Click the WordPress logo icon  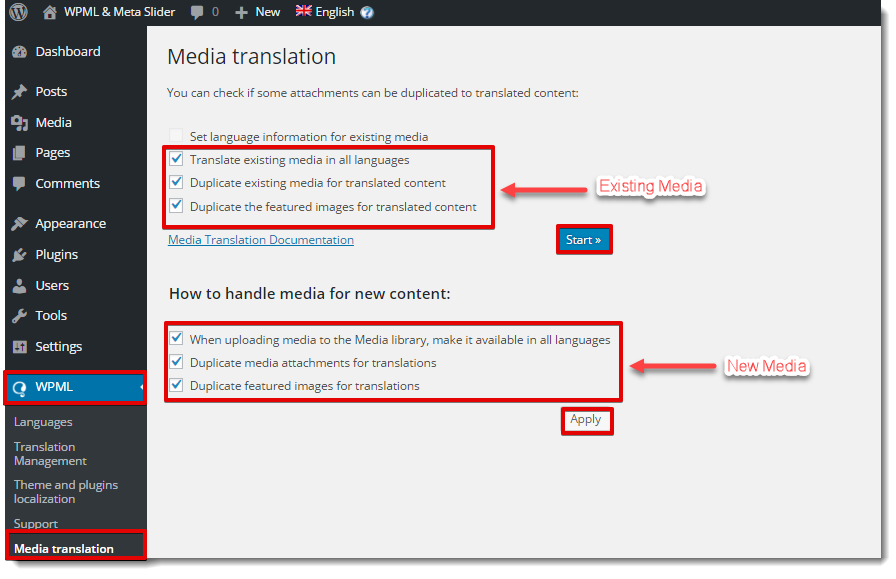pyautogui.click(x=18, y=12)
